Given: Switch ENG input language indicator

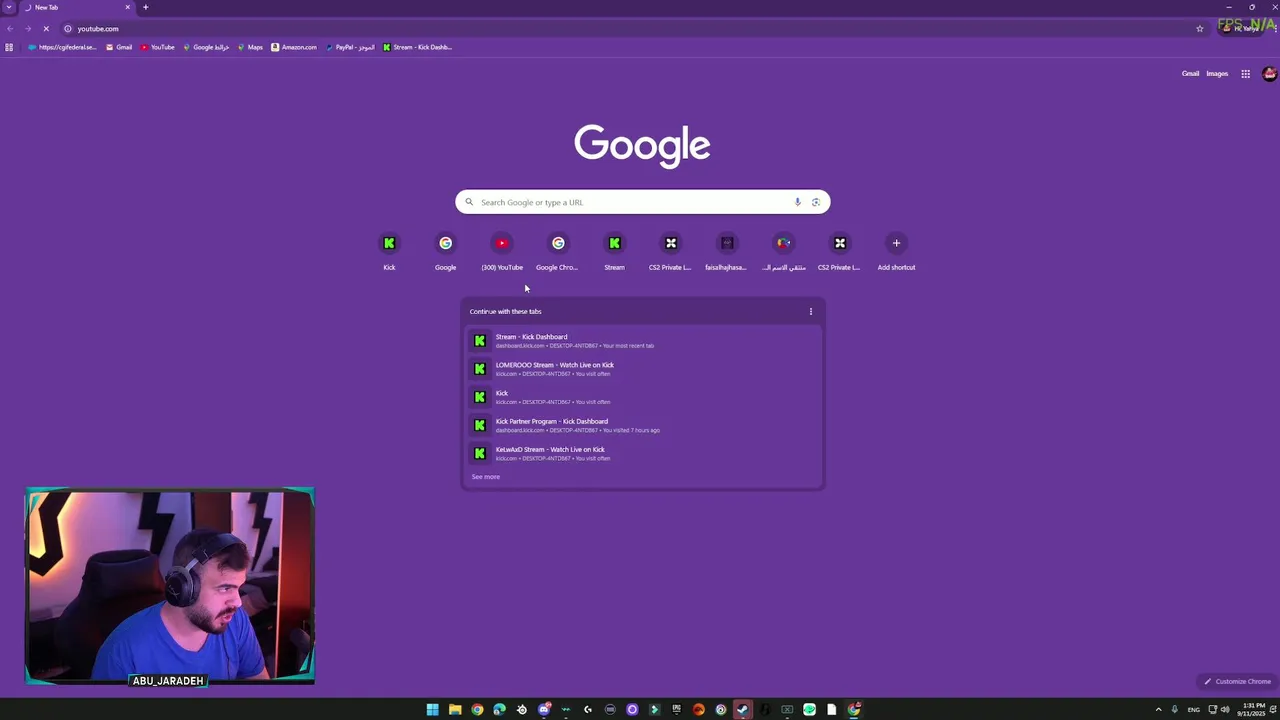Looking at the screenshot, I should (x=1194, y=710).
